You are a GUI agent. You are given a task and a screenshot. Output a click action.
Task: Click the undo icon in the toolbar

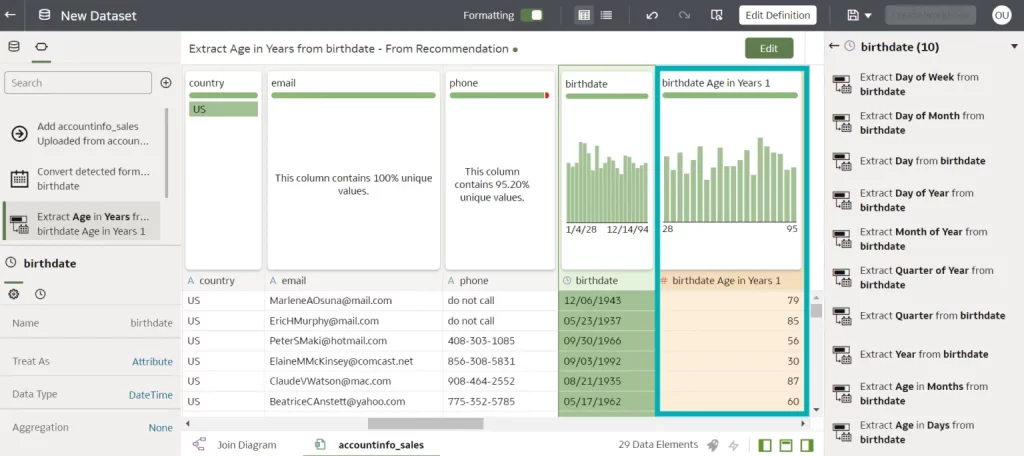652,16
